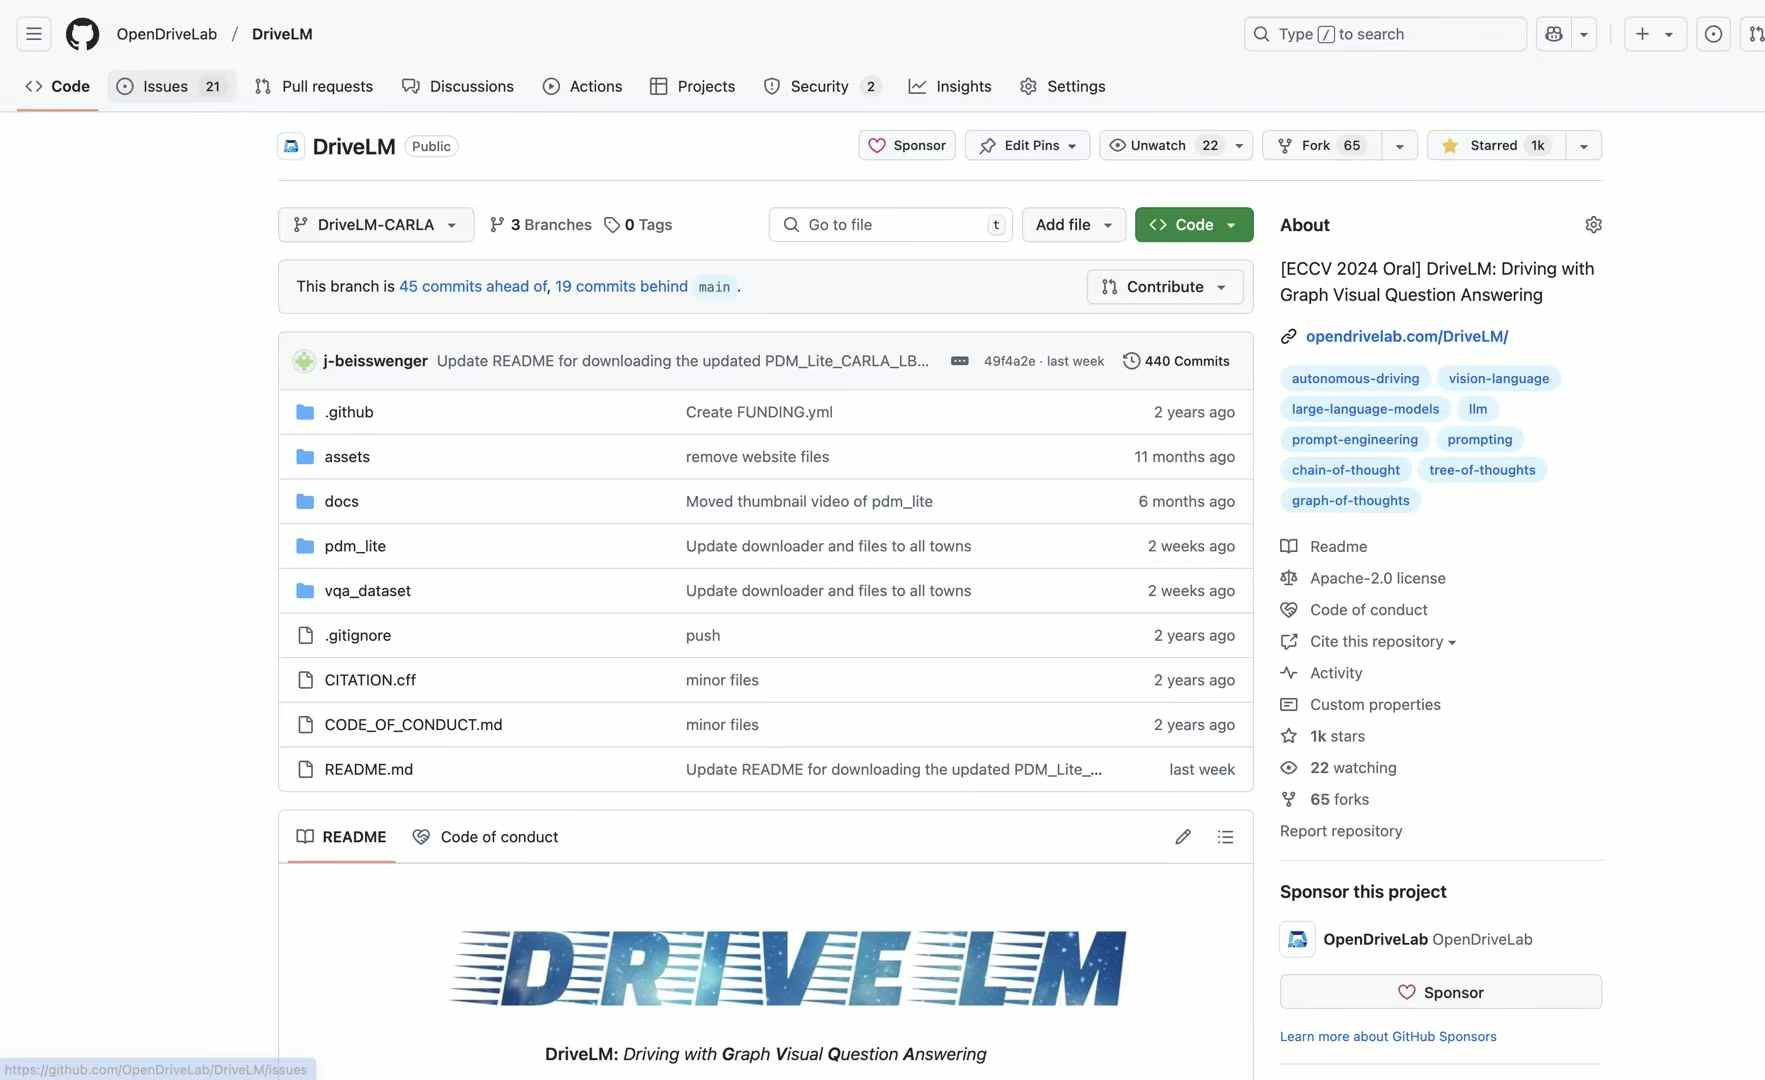Expand the Starred lists arrow

(1583, 146)
